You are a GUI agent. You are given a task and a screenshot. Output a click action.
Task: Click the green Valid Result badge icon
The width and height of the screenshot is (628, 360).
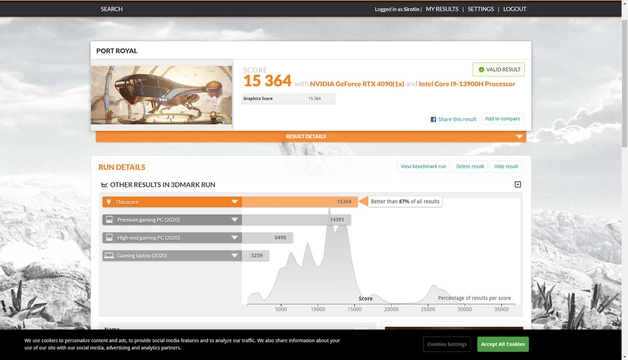coord(481,70)
